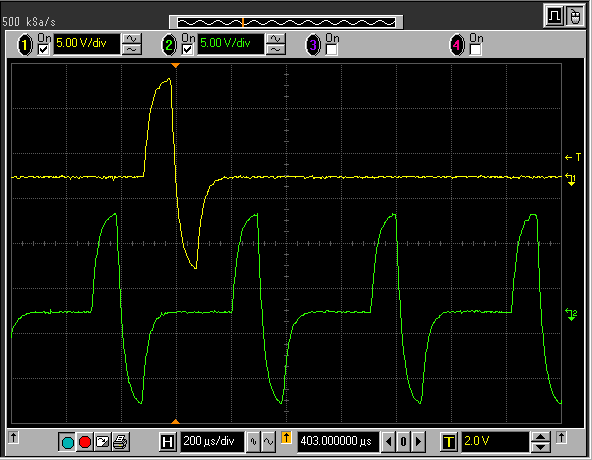The height and width of the screenshot is (460, 592).
Task: Click the channel 4 pink setup button
Action: click(456, 45)
